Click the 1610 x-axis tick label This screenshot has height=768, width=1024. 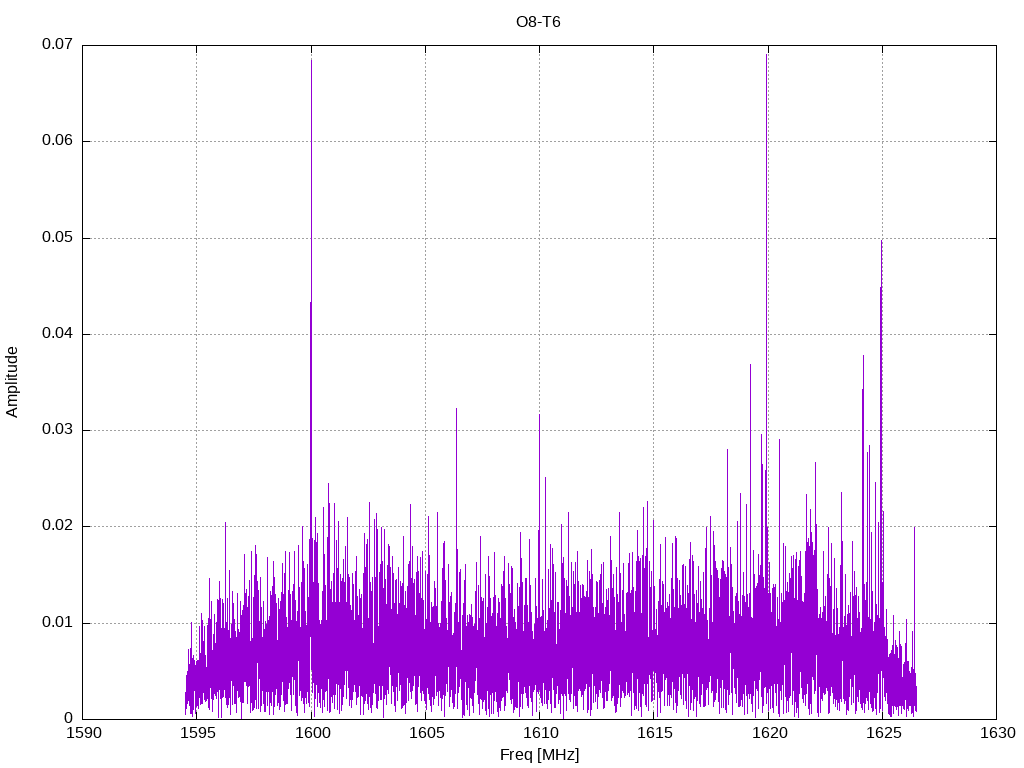[x=539, y=733]
